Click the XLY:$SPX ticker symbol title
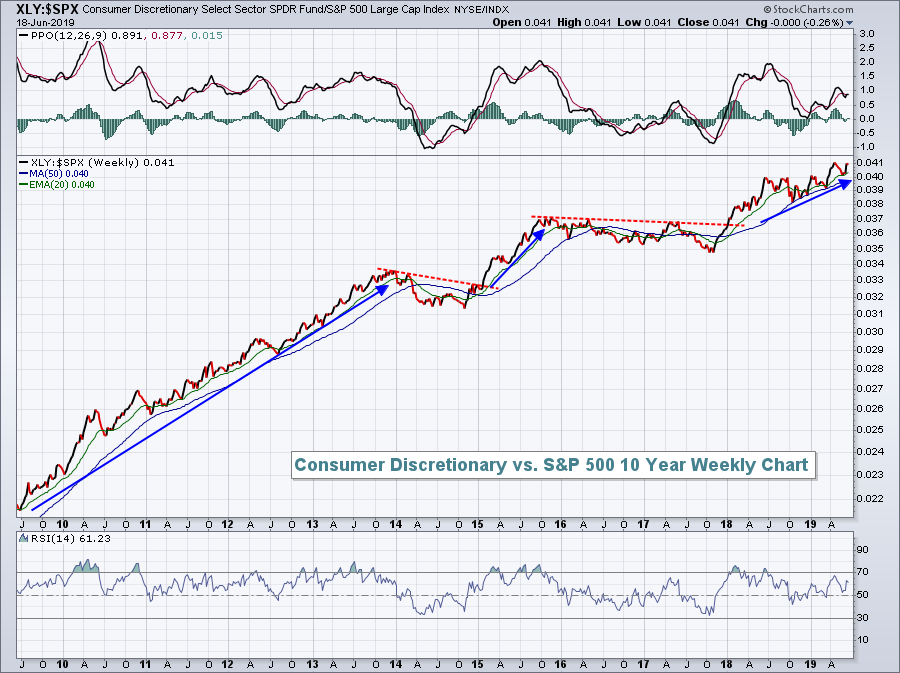 48,9
